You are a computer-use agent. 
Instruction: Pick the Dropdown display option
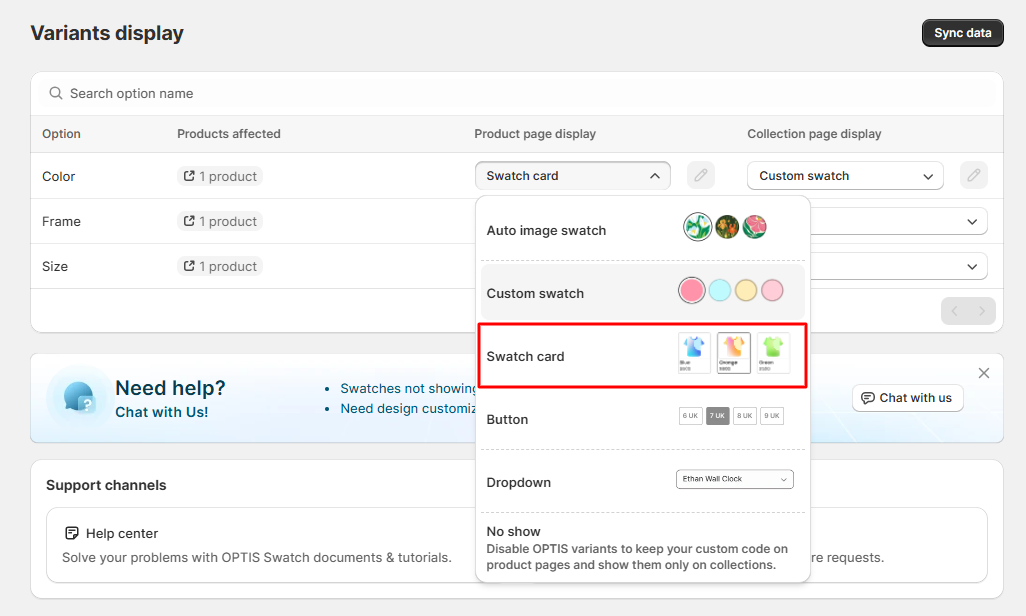tap(643, 482)
